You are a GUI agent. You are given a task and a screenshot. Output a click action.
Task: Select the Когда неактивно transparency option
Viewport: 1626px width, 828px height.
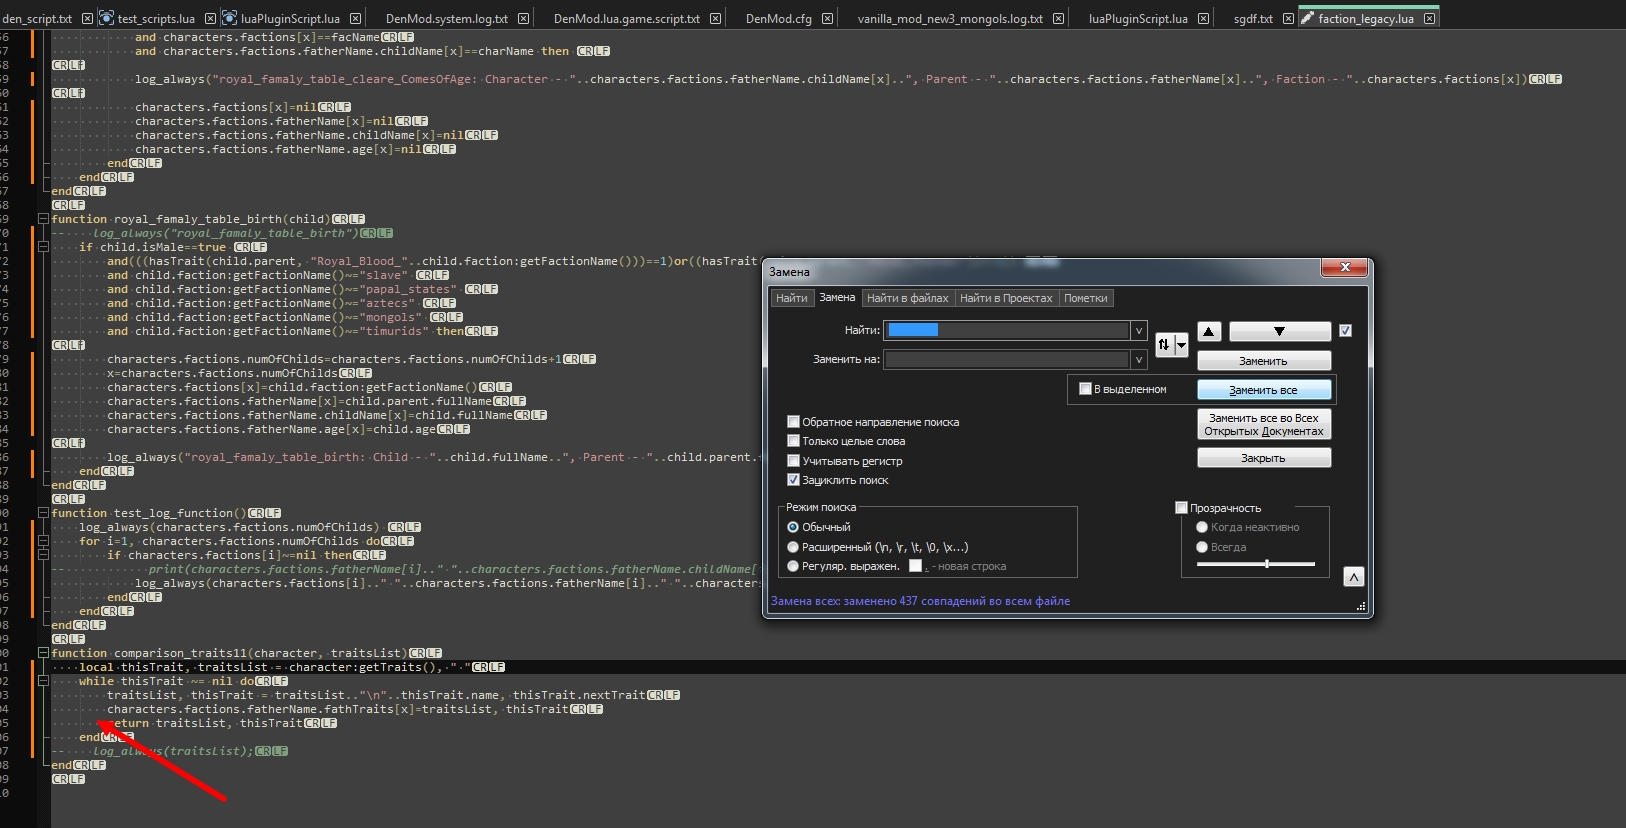1202,527
